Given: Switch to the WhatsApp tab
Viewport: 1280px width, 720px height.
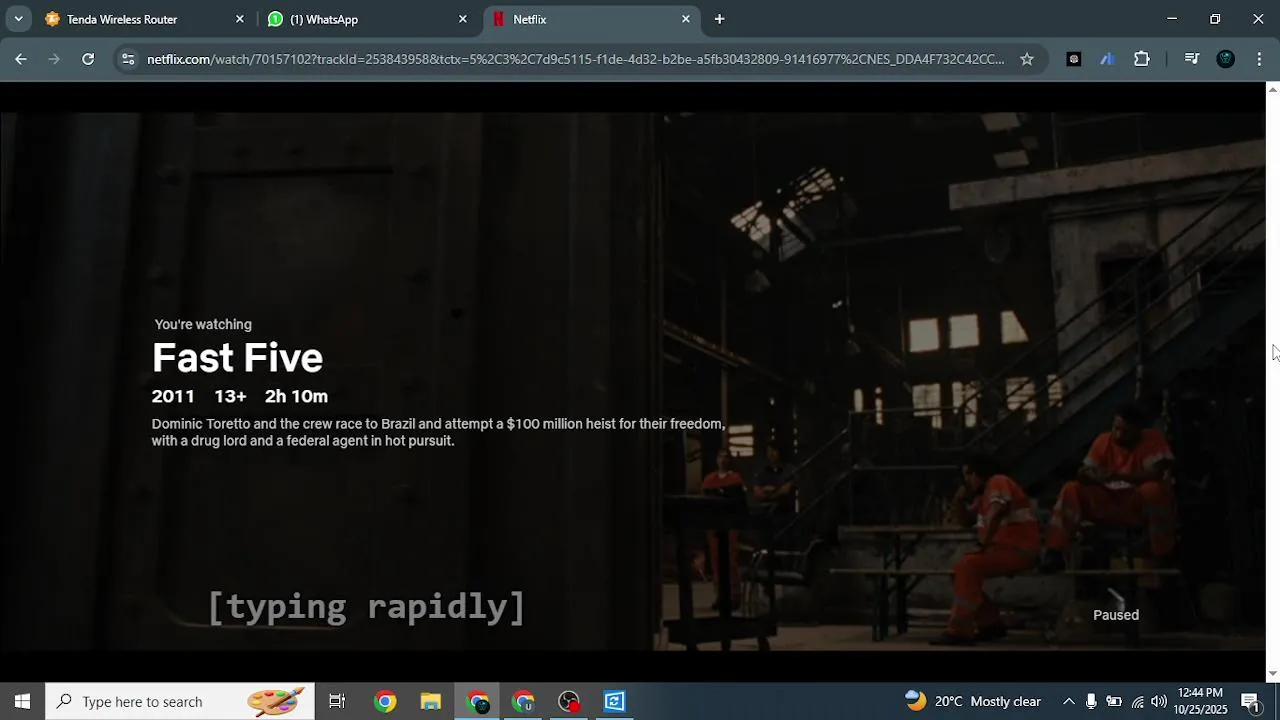Looking at the screenshot, I should tap(365, 19).
